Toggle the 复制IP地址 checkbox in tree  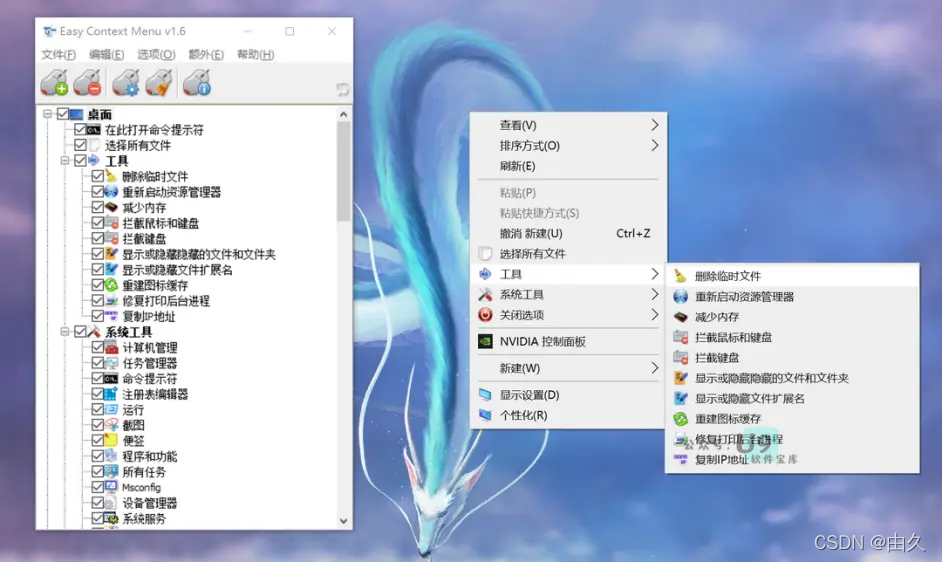pyautogui.click(x=97, y=316)
